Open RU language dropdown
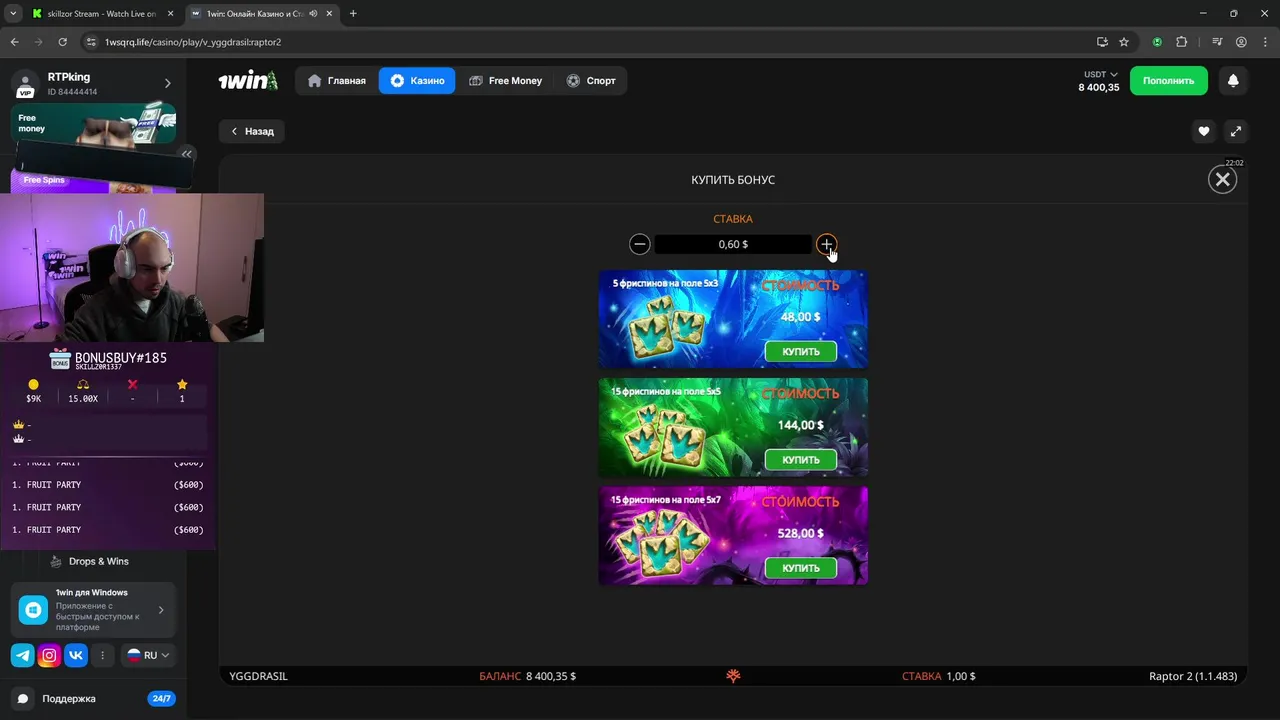The height and width of the screenshot is (720, 1280). [x=148, y=656]
